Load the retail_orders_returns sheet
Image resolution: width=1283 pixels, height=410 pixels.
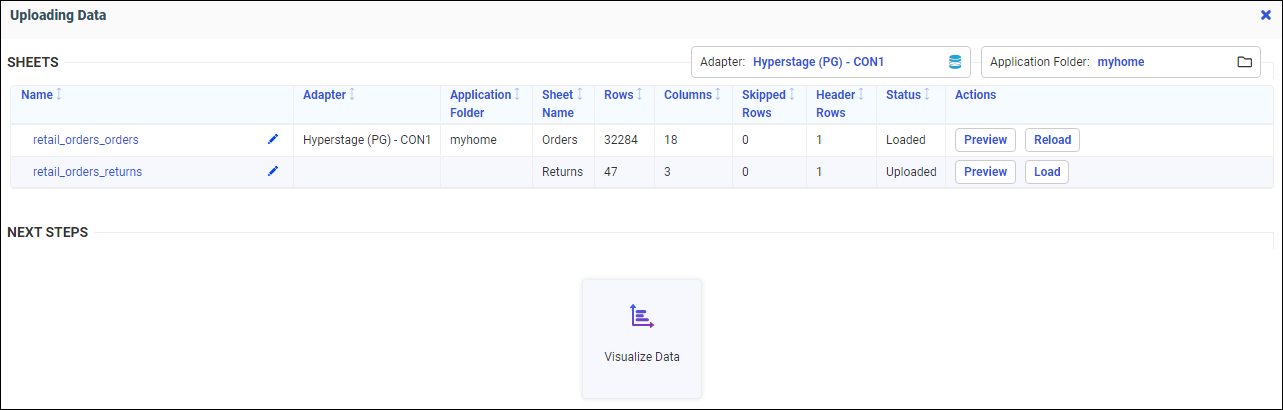tap(1047, 172)
